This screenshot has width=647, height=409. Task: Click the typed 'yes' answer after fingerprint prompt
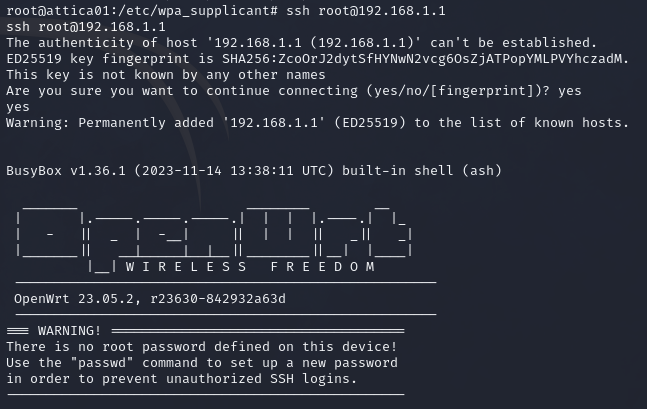click(569, 91)
